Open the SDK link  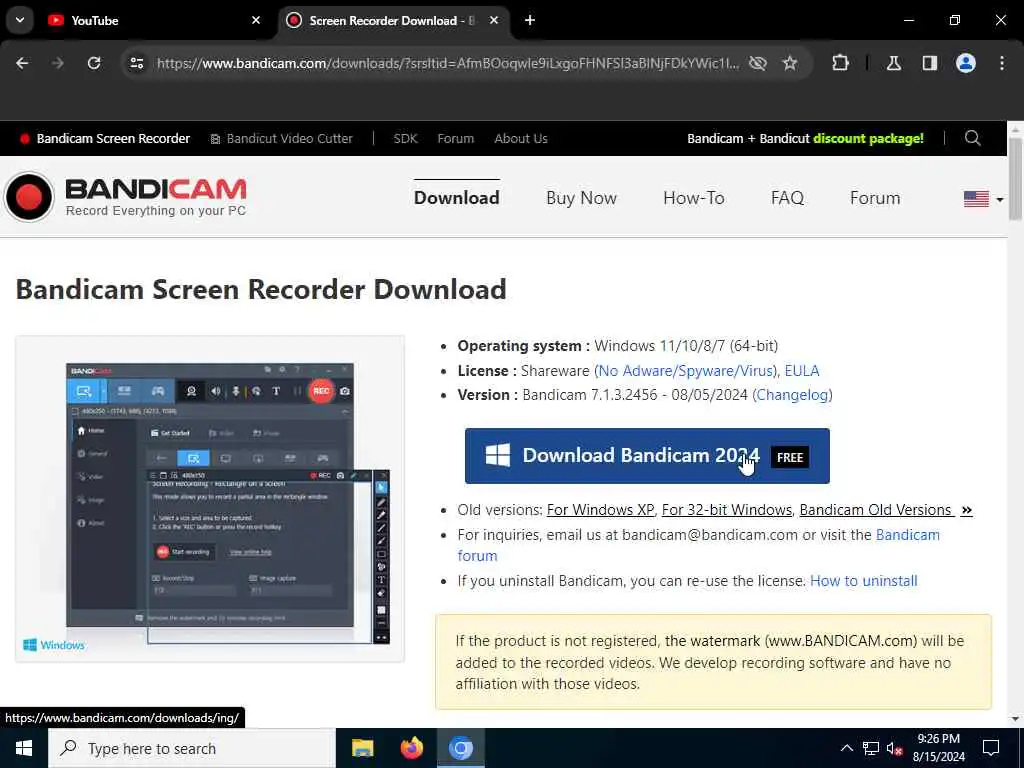point(405,138)
